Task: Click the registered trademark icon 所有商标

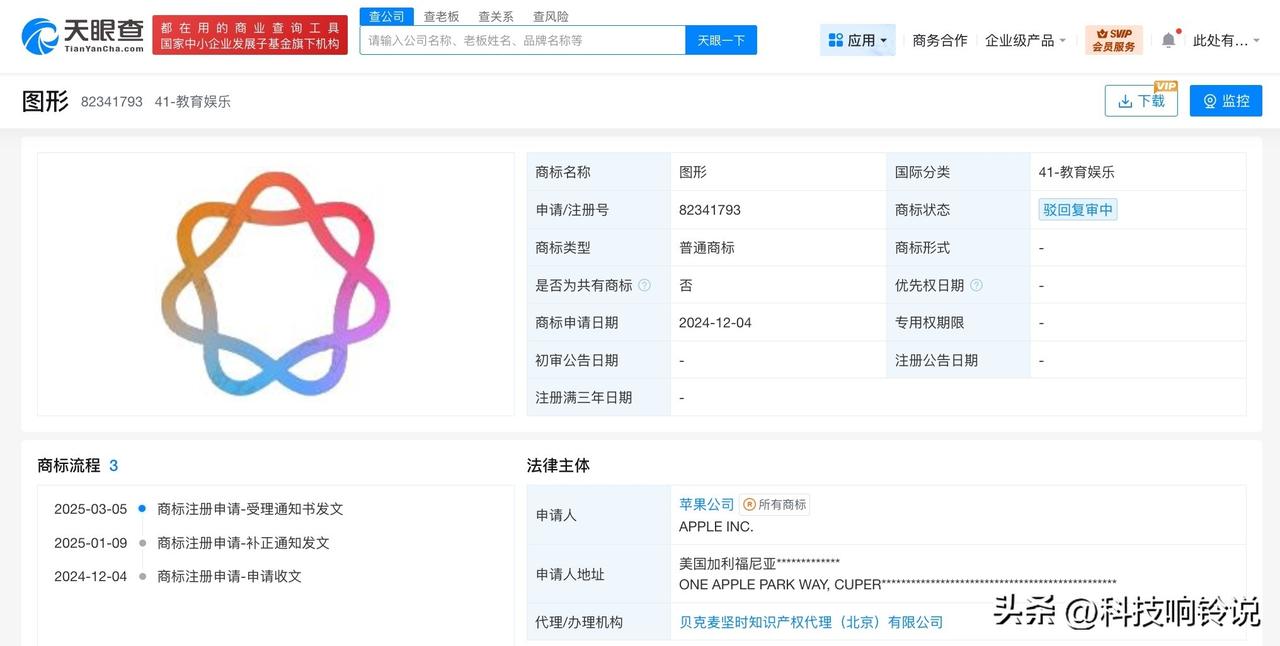Action: [x=775, y=505]
